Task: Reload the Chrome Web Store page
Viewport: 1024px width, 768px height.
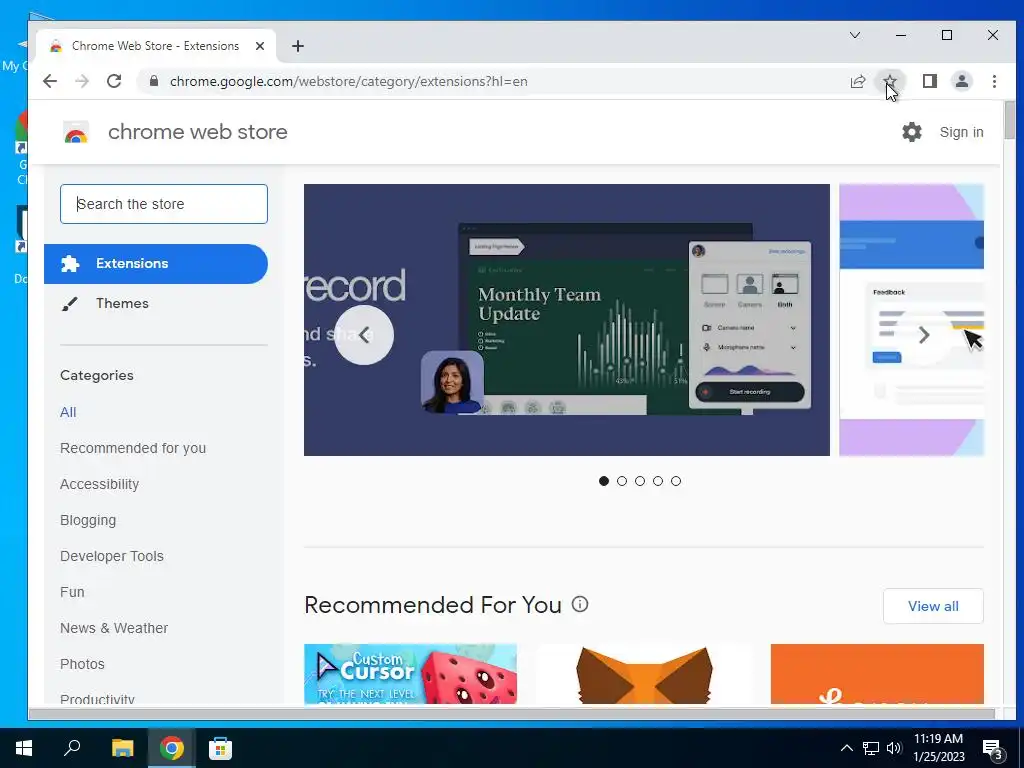Action: coord(114,81)
